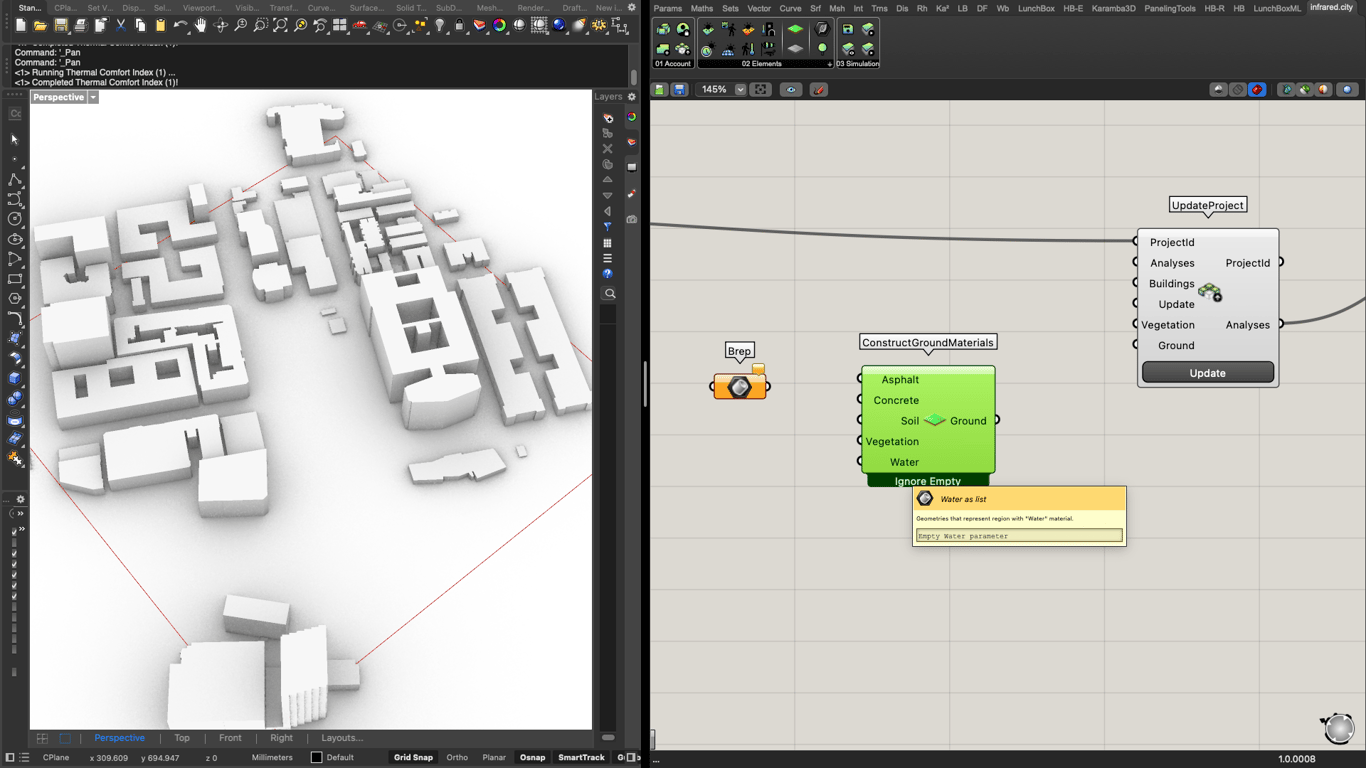Click the red sketch pencil icon

coord(819,90)
